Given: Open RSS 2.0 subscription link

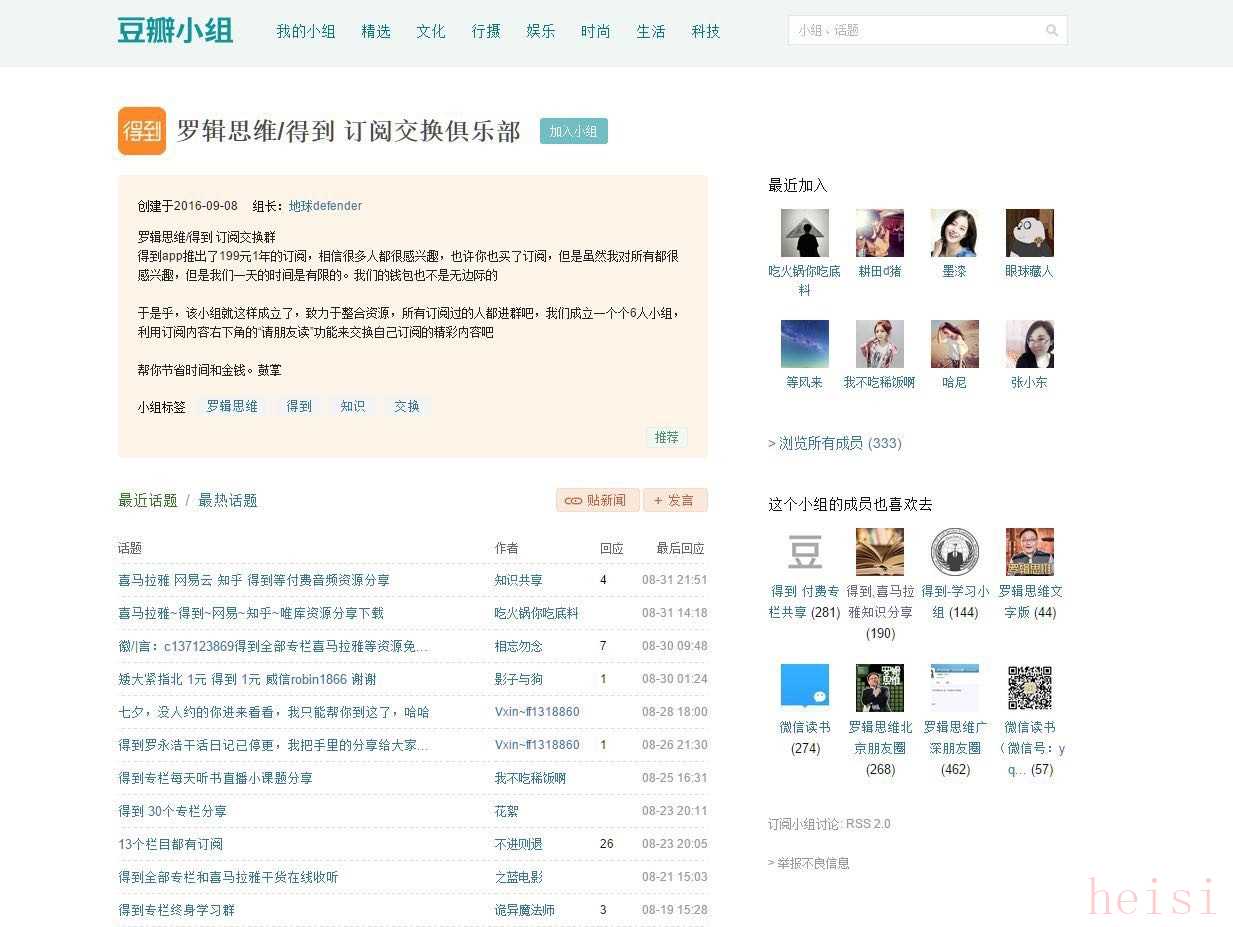Looking at the screenshot, I should coord(868,824).
